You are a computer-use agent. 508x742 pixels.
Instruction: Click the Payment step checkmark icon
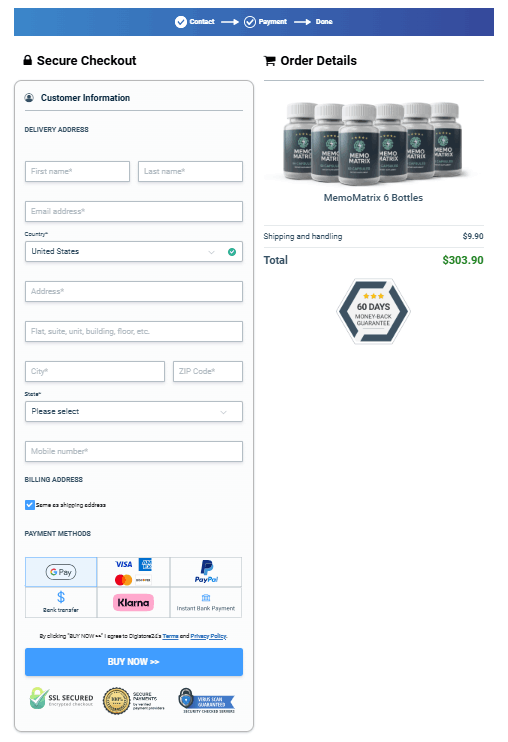tap(250, 22)
